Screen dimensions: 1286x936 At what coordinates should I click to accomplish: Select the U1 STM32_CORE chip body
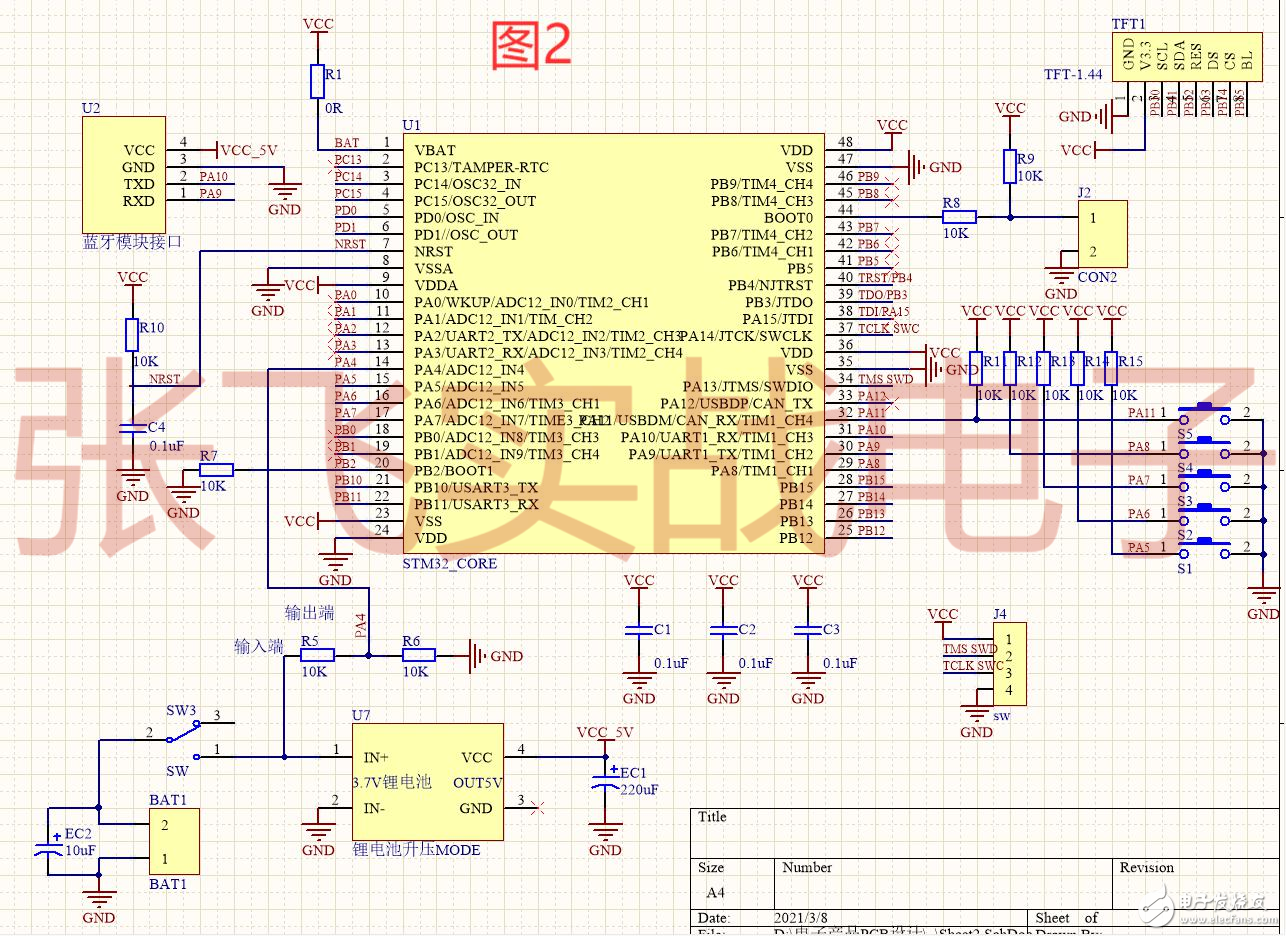[613, 344]
